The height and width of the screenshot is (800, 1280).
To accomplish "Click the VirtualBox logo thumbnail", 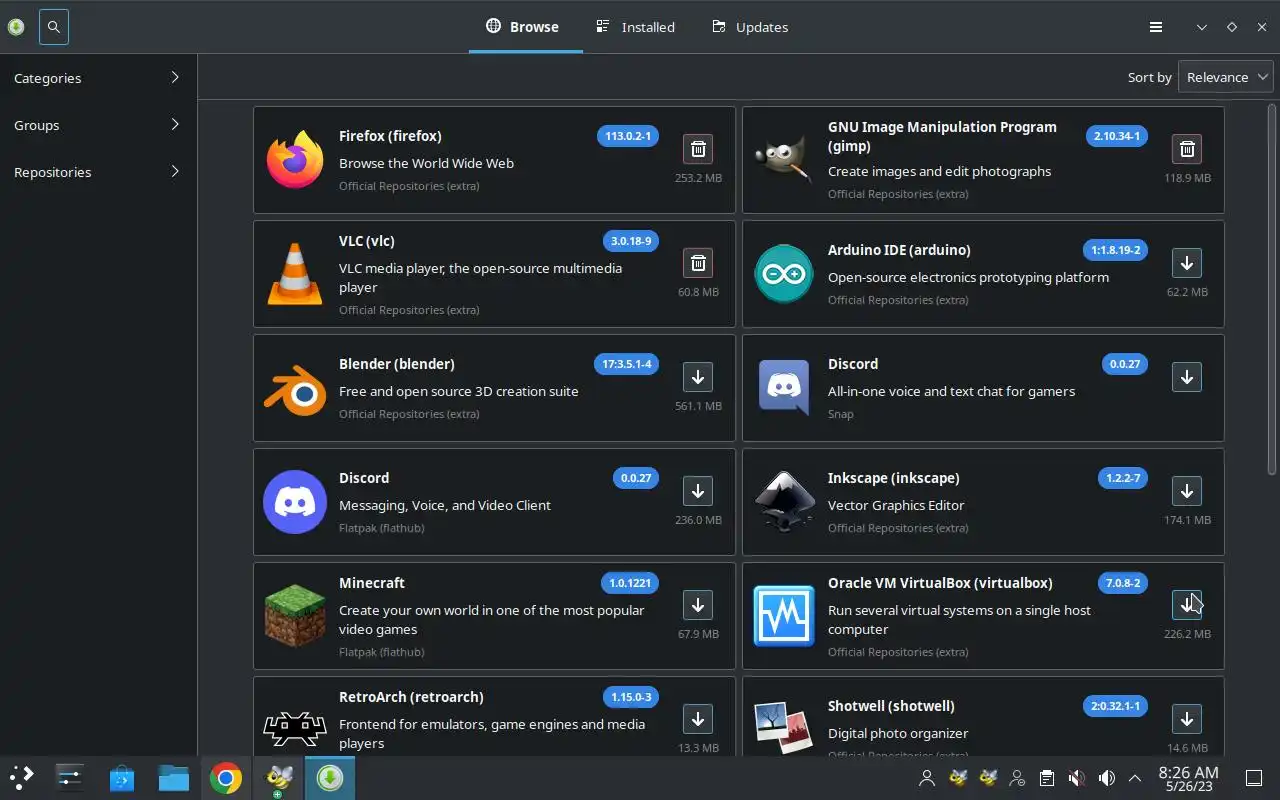I will tap(784, 616).
